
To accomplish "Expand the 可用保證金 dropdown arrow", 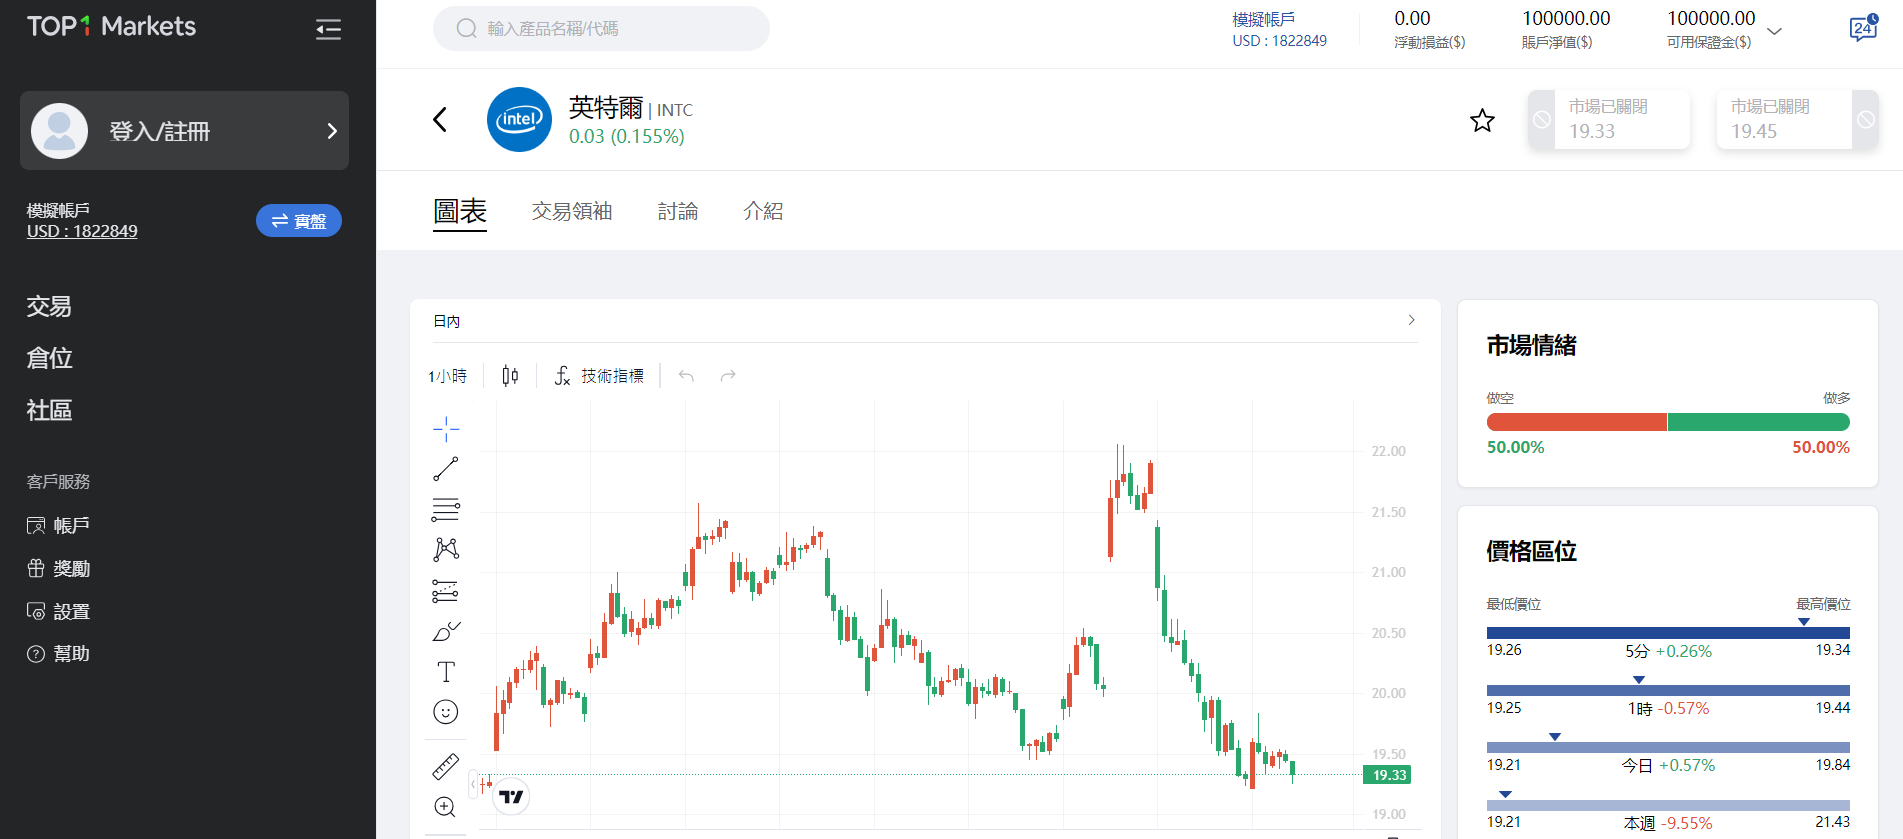I will (x=1775, y=31).
